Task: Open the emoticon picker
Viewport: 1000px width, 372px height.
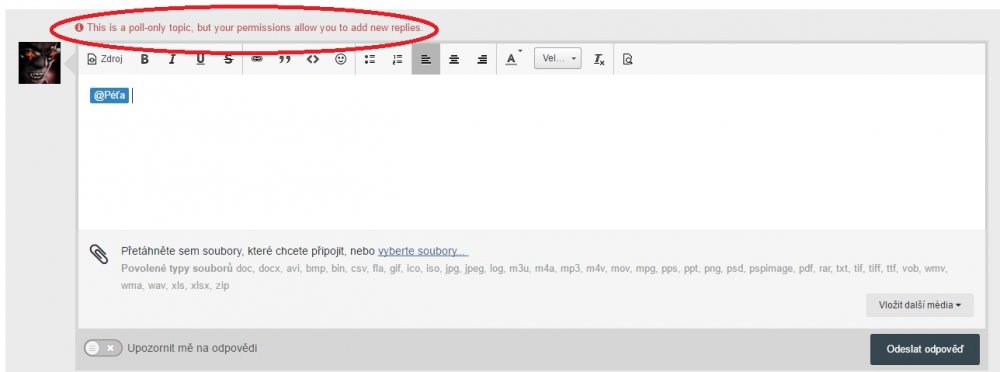Action: 341,59
